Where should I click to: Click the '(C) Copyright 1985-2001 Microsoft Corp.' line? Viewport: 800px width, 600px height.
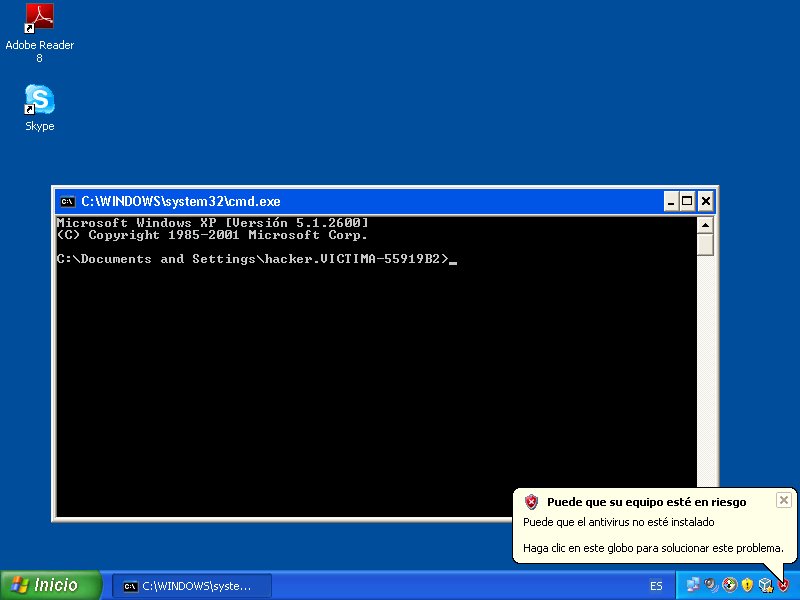click(x=212, y=235)
